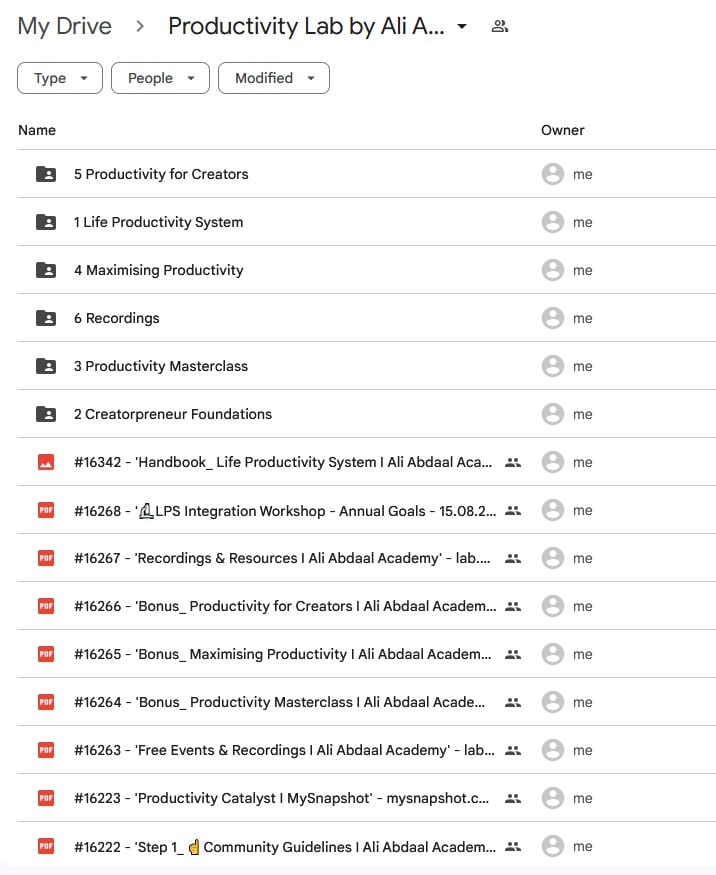
Task: Click the Owner column header
Action: tap(562, 130)
